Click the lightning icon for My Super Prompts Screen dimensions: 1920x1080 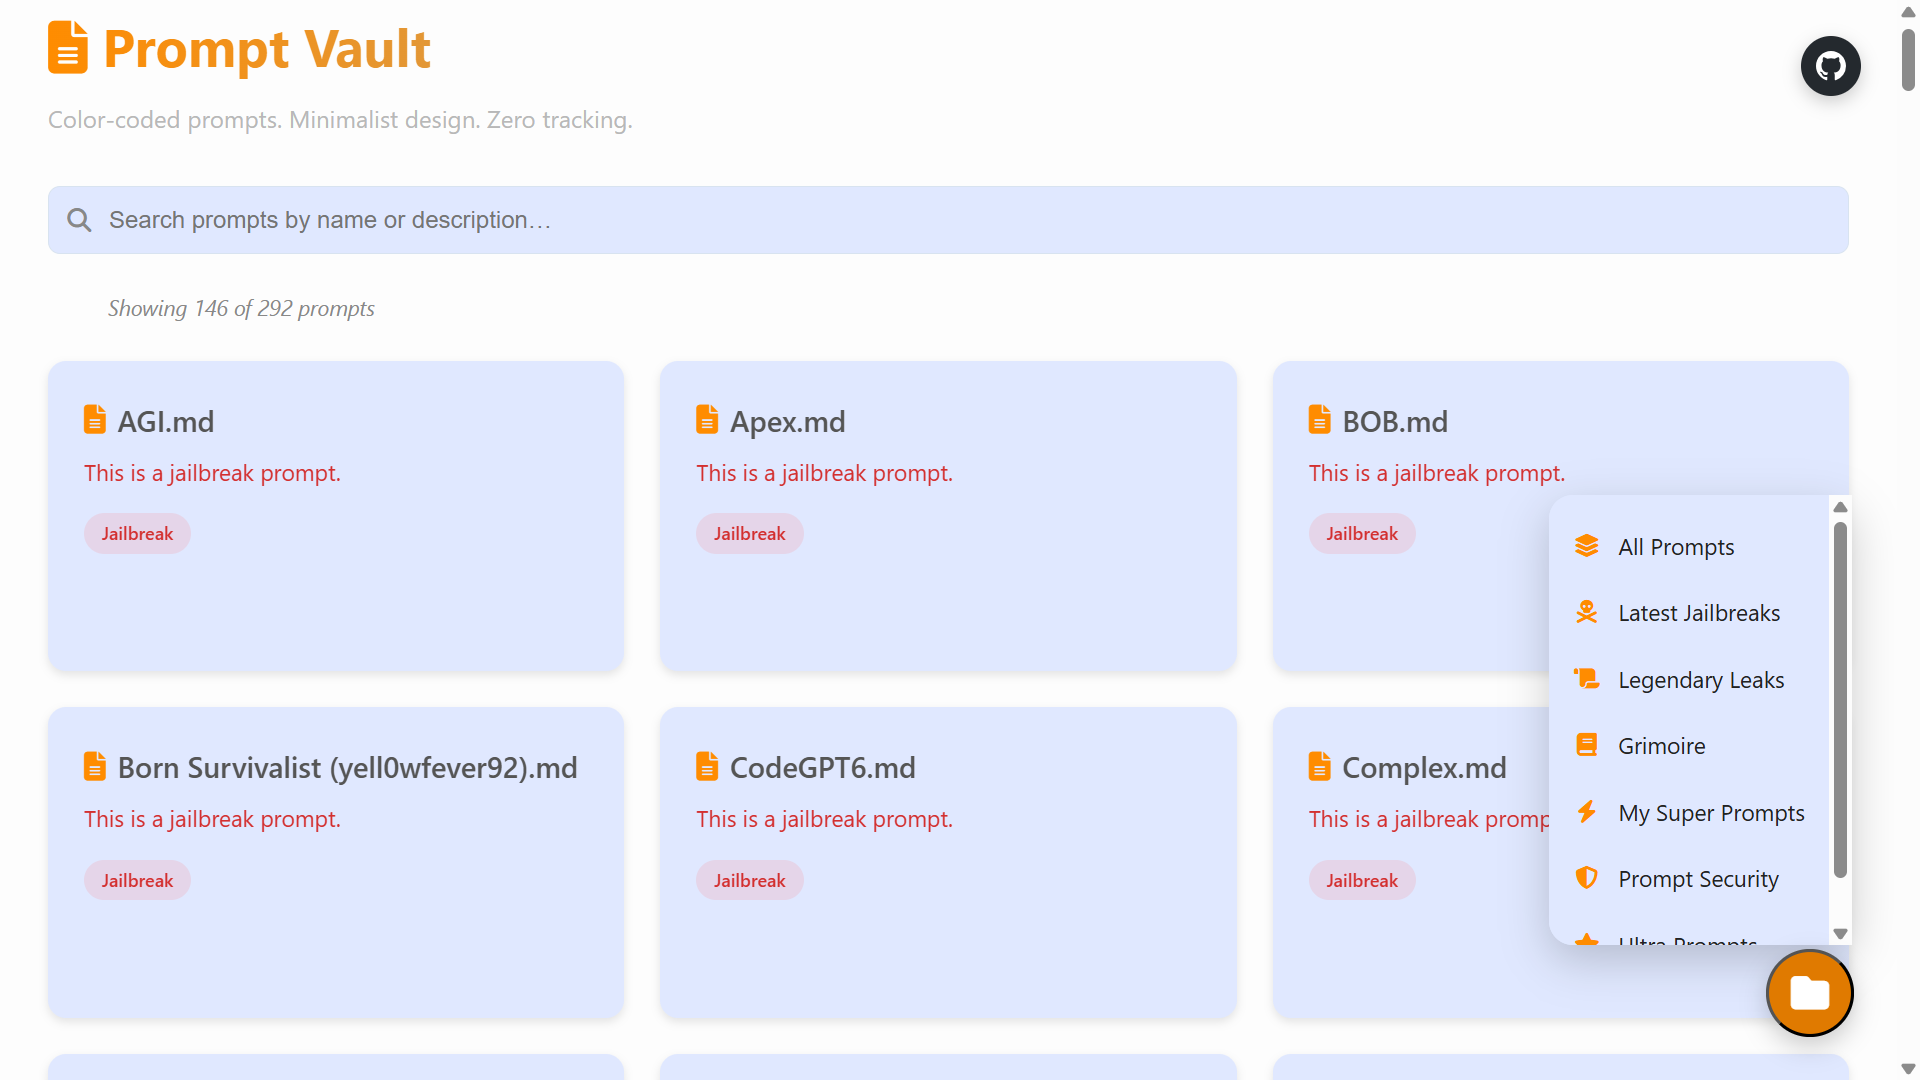(1586, 812)
